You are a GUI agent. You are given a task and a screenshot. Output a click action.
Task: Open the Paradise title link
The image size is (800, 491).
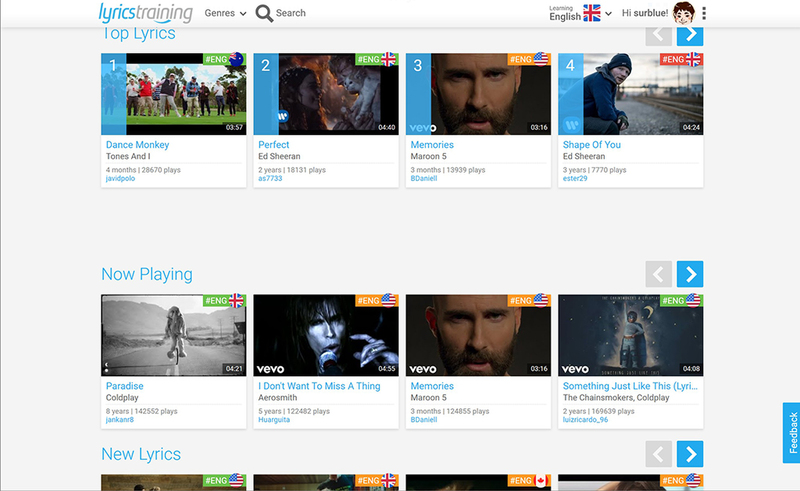click(124, 386)
